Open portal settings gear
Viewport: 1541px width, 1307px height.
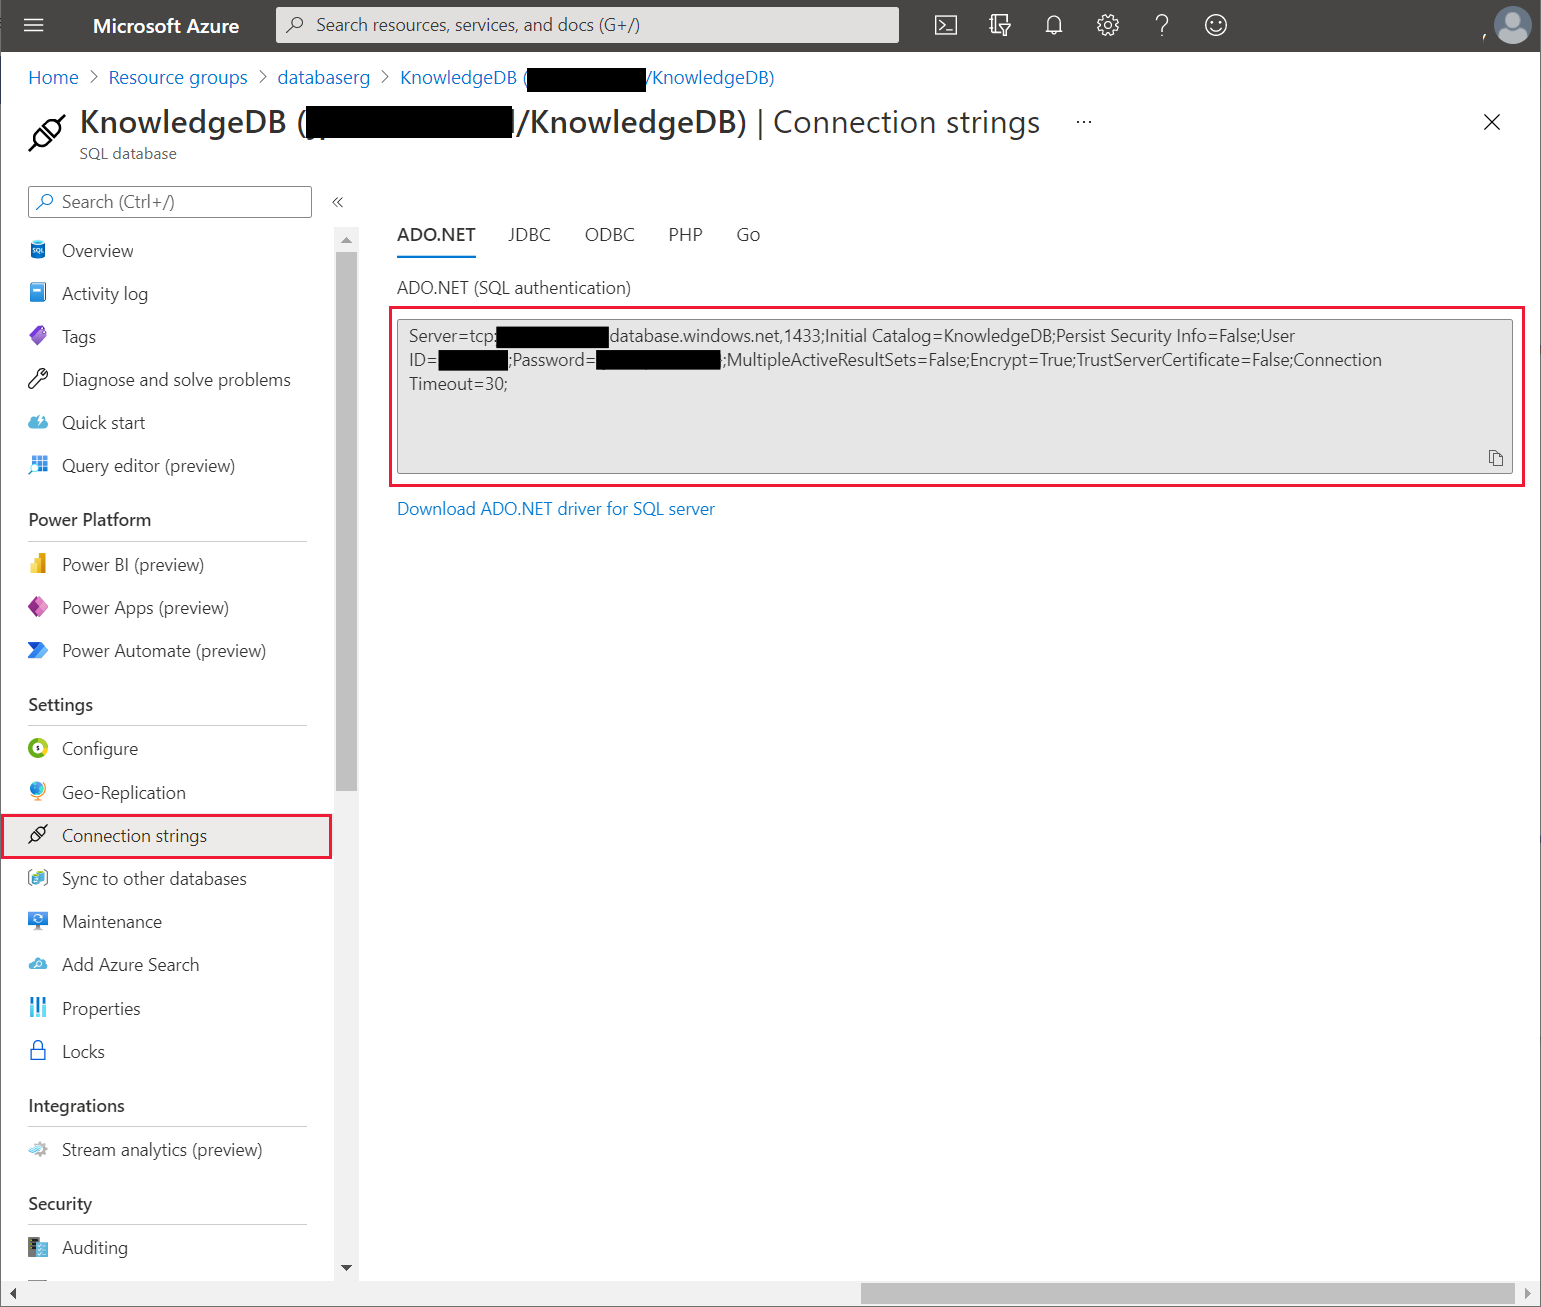click(x=1108, y=25)
